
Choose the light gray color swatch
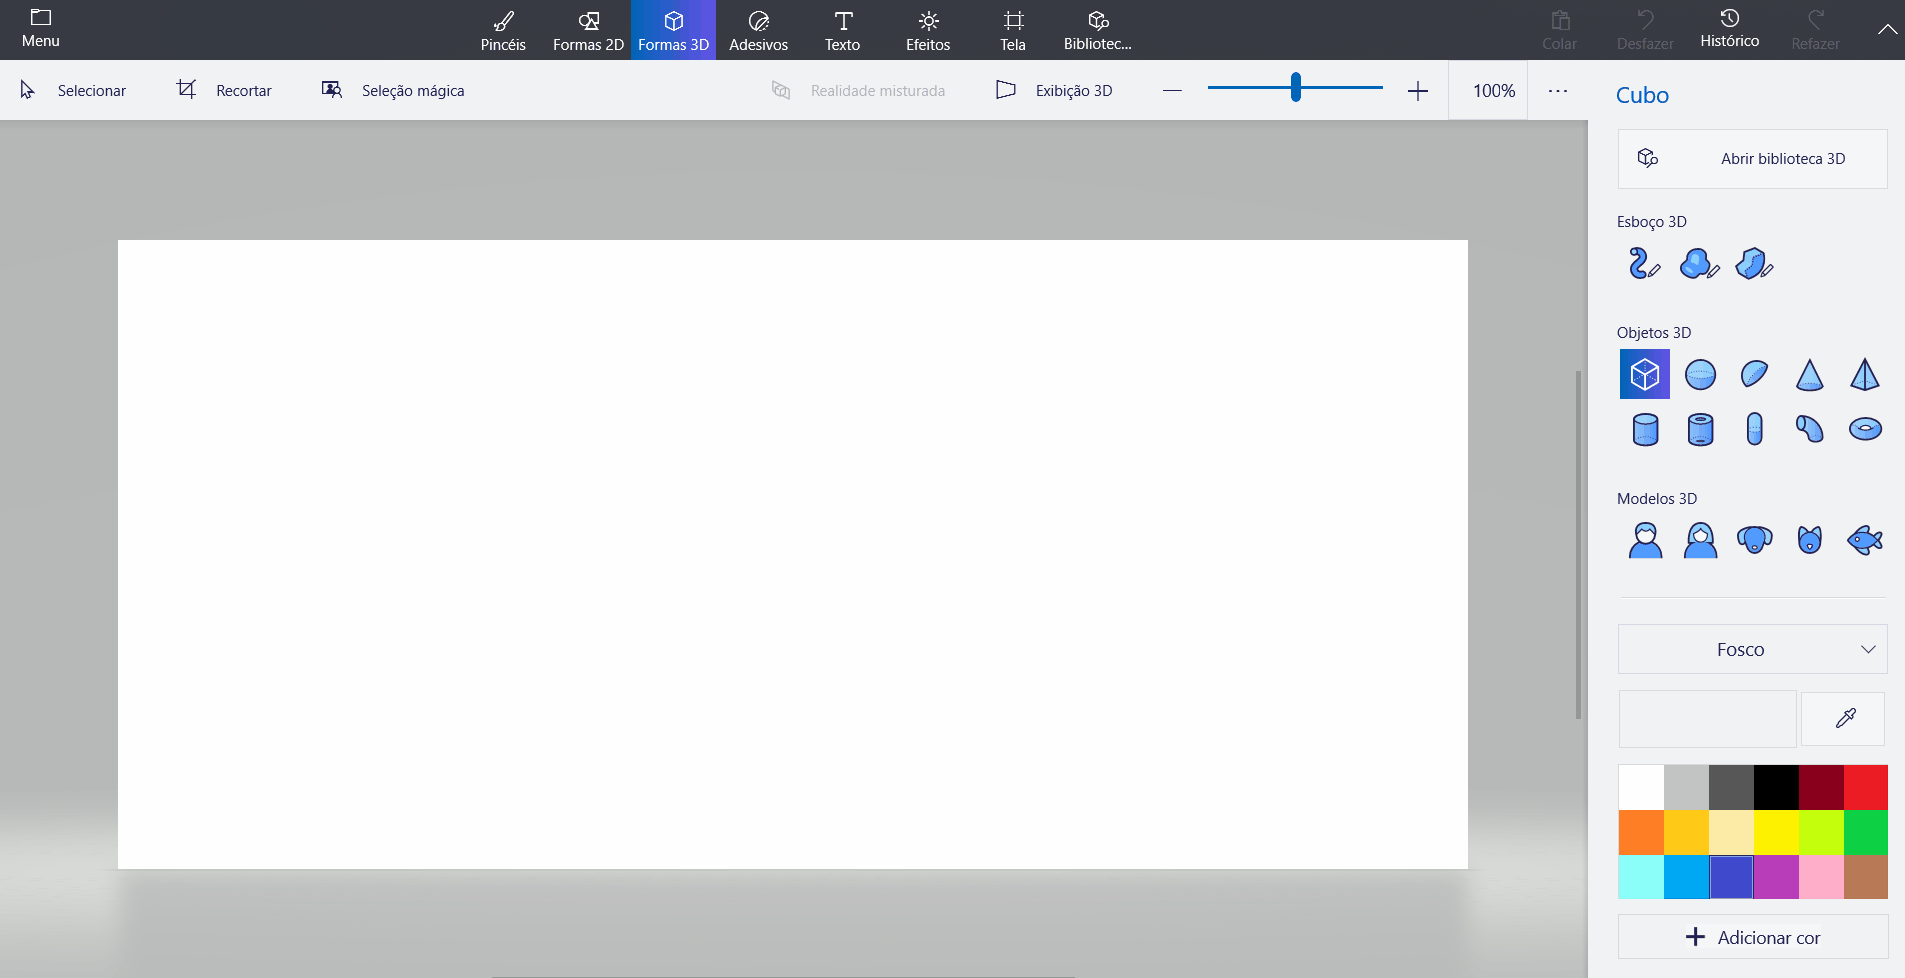pos(1686,787)
